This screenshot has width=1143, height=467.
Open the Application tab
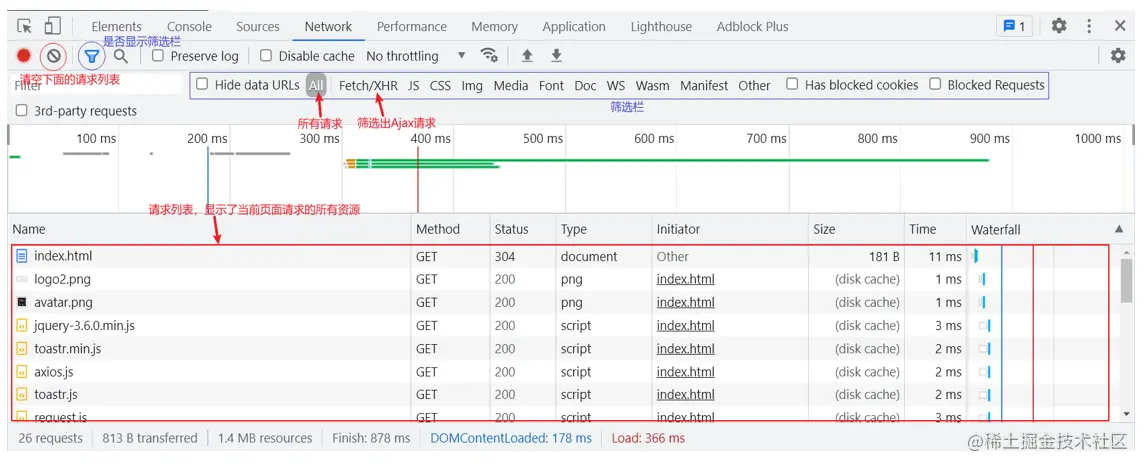pos(574,26)
